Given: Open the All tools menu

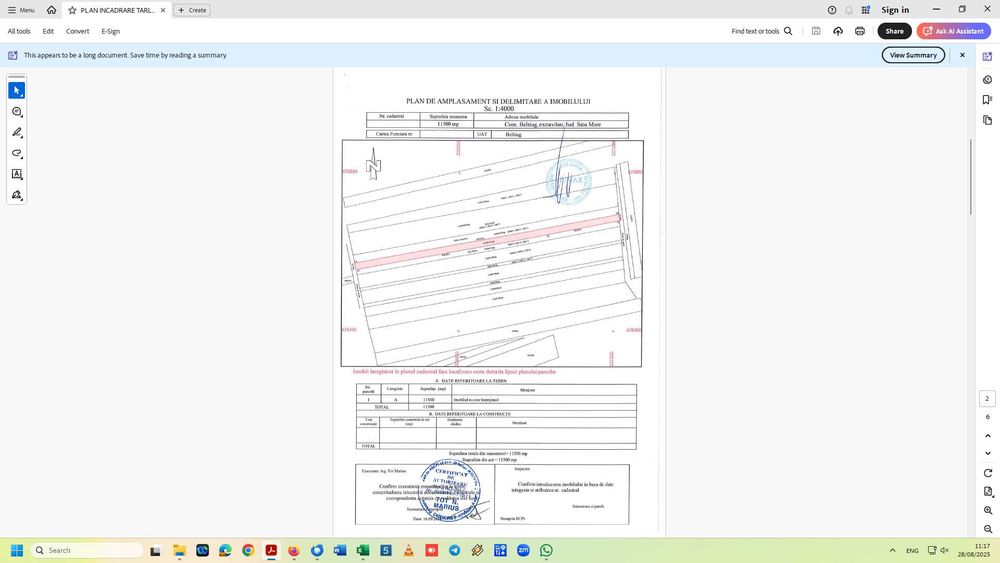Looking at the screenshot, I should tap(19, 31).
